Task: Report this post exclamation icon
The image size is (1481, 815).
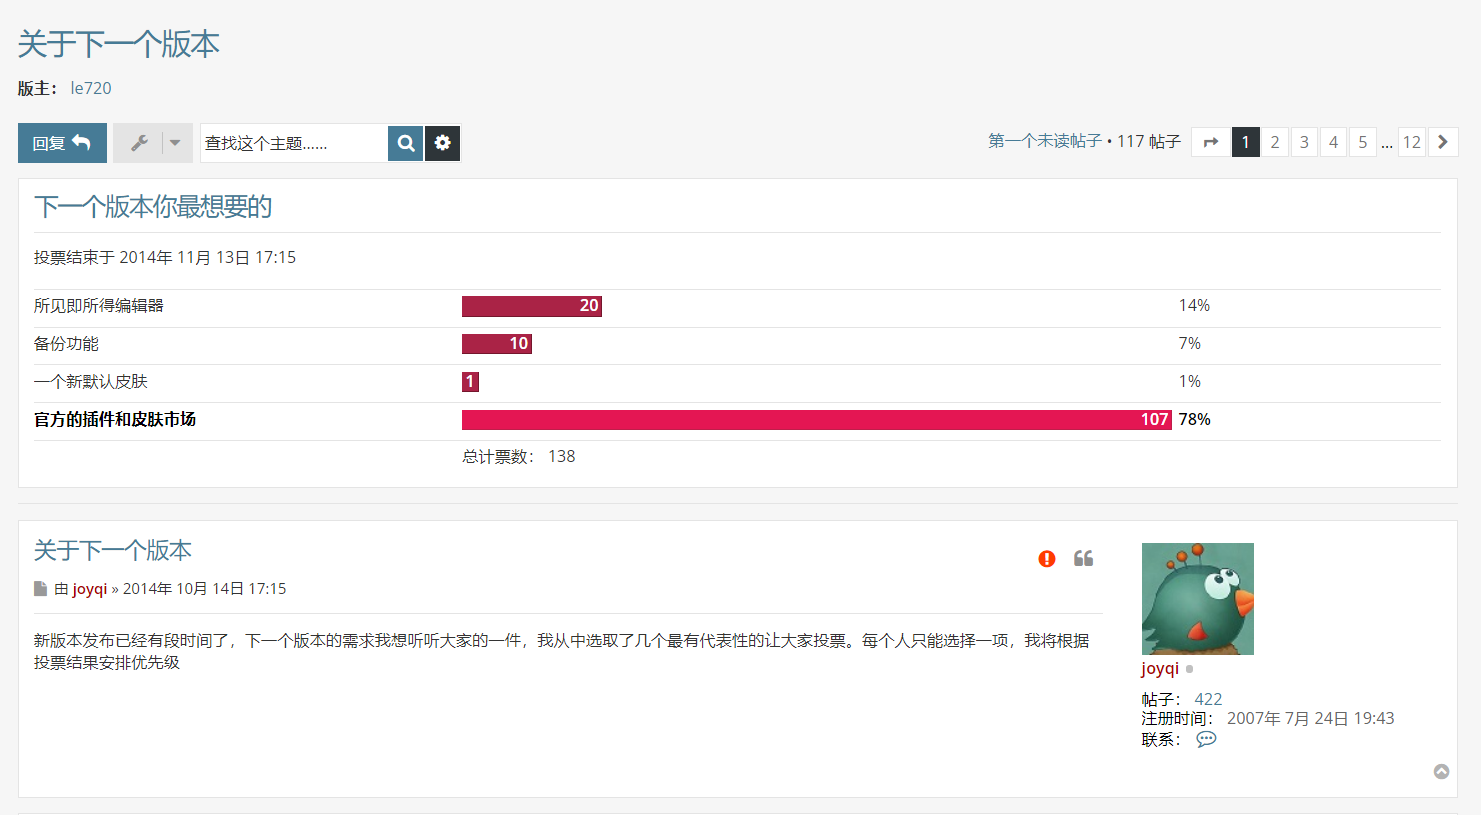Action: (x=1047, y=559)
